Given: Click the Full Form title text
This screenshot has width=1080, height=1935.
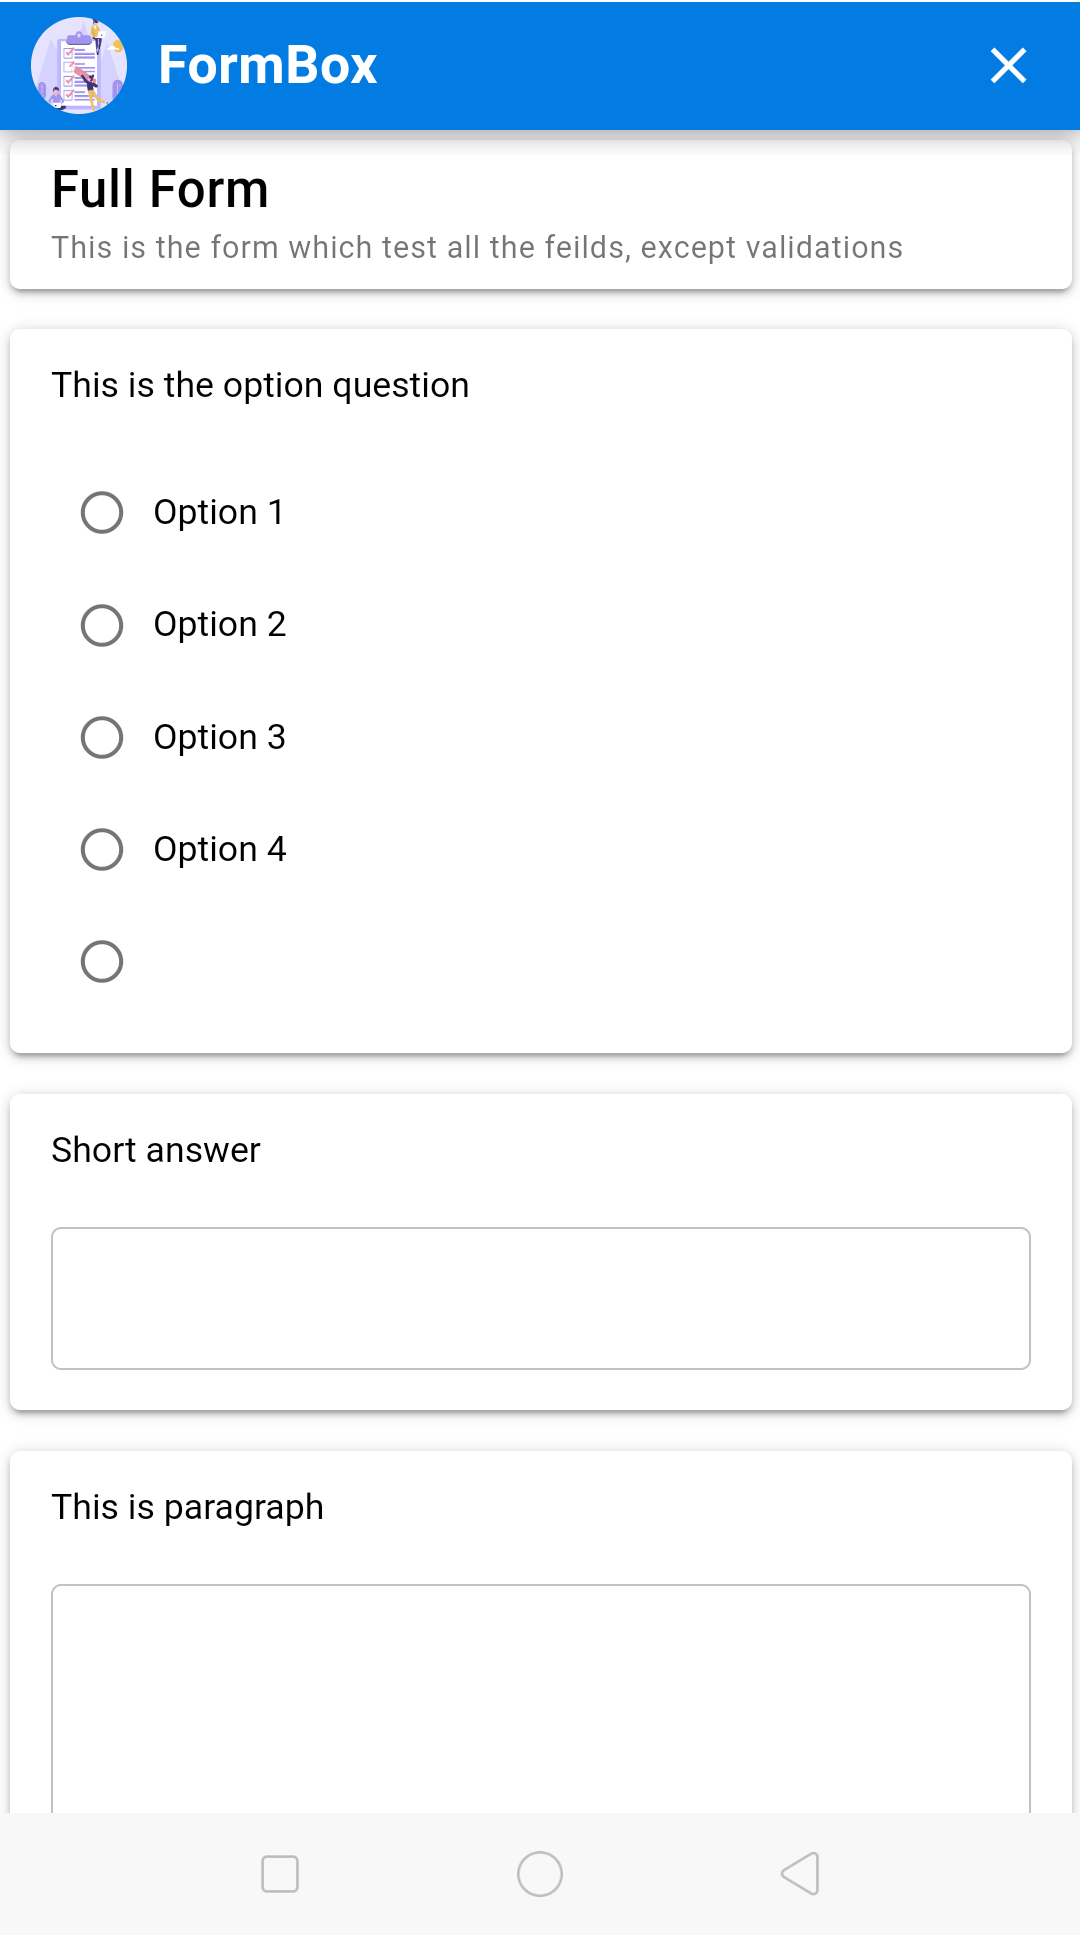Looking at the screenshot, I should pos(159,188).
